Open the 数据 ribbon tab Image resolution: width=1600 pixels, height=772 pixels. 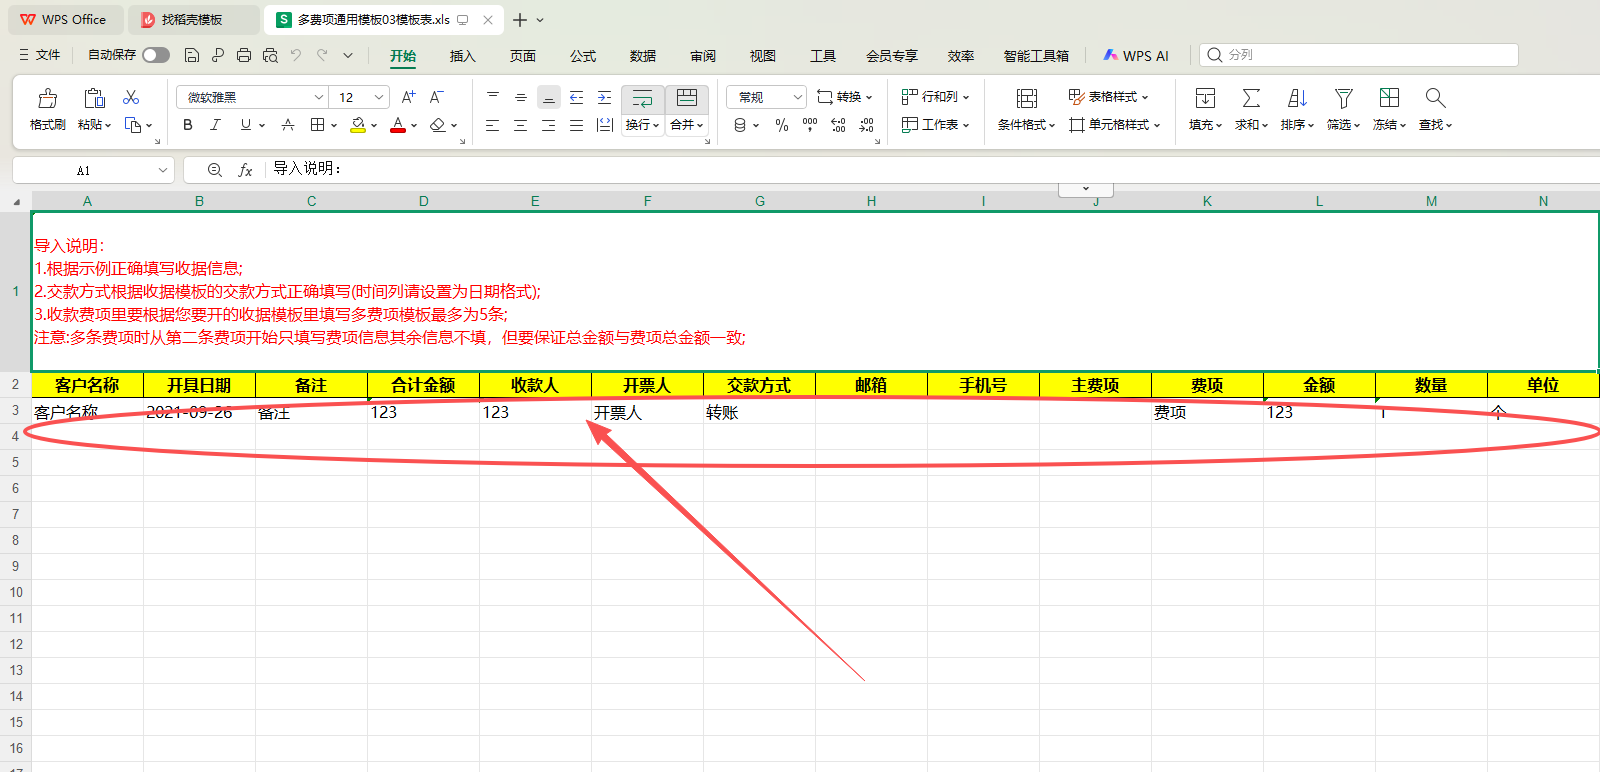coord(642,56)
